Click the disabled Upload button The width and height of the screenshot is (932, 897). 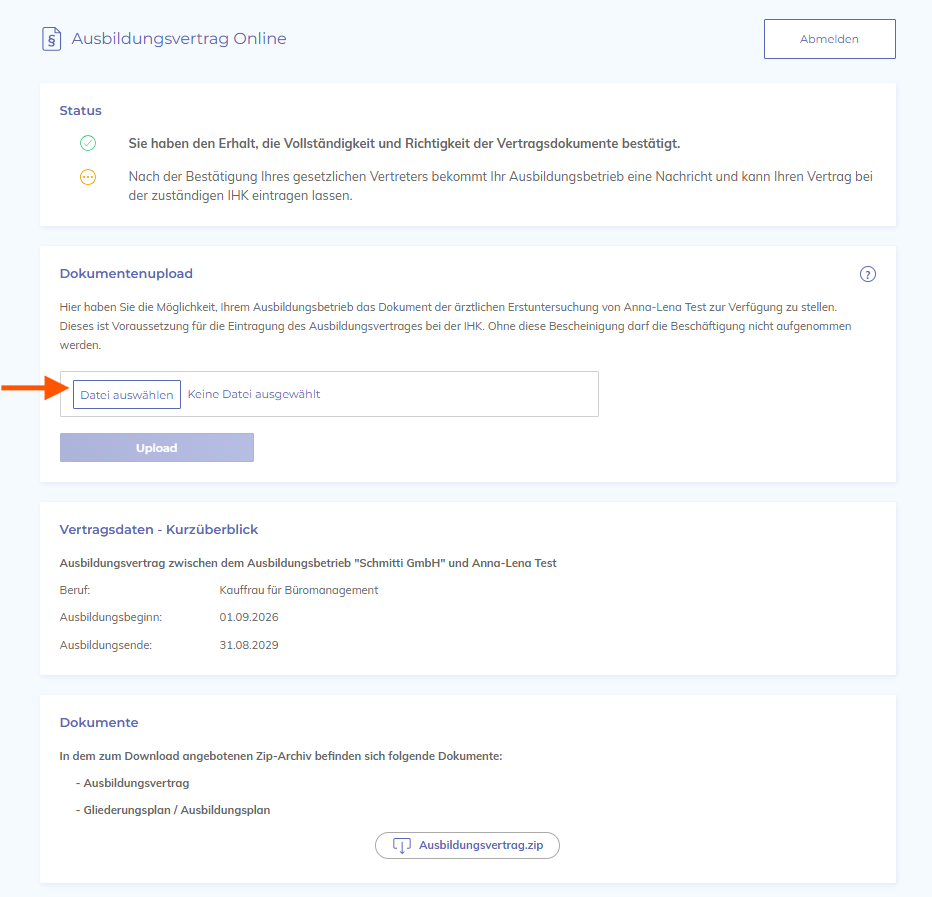[x=156, y=448]
